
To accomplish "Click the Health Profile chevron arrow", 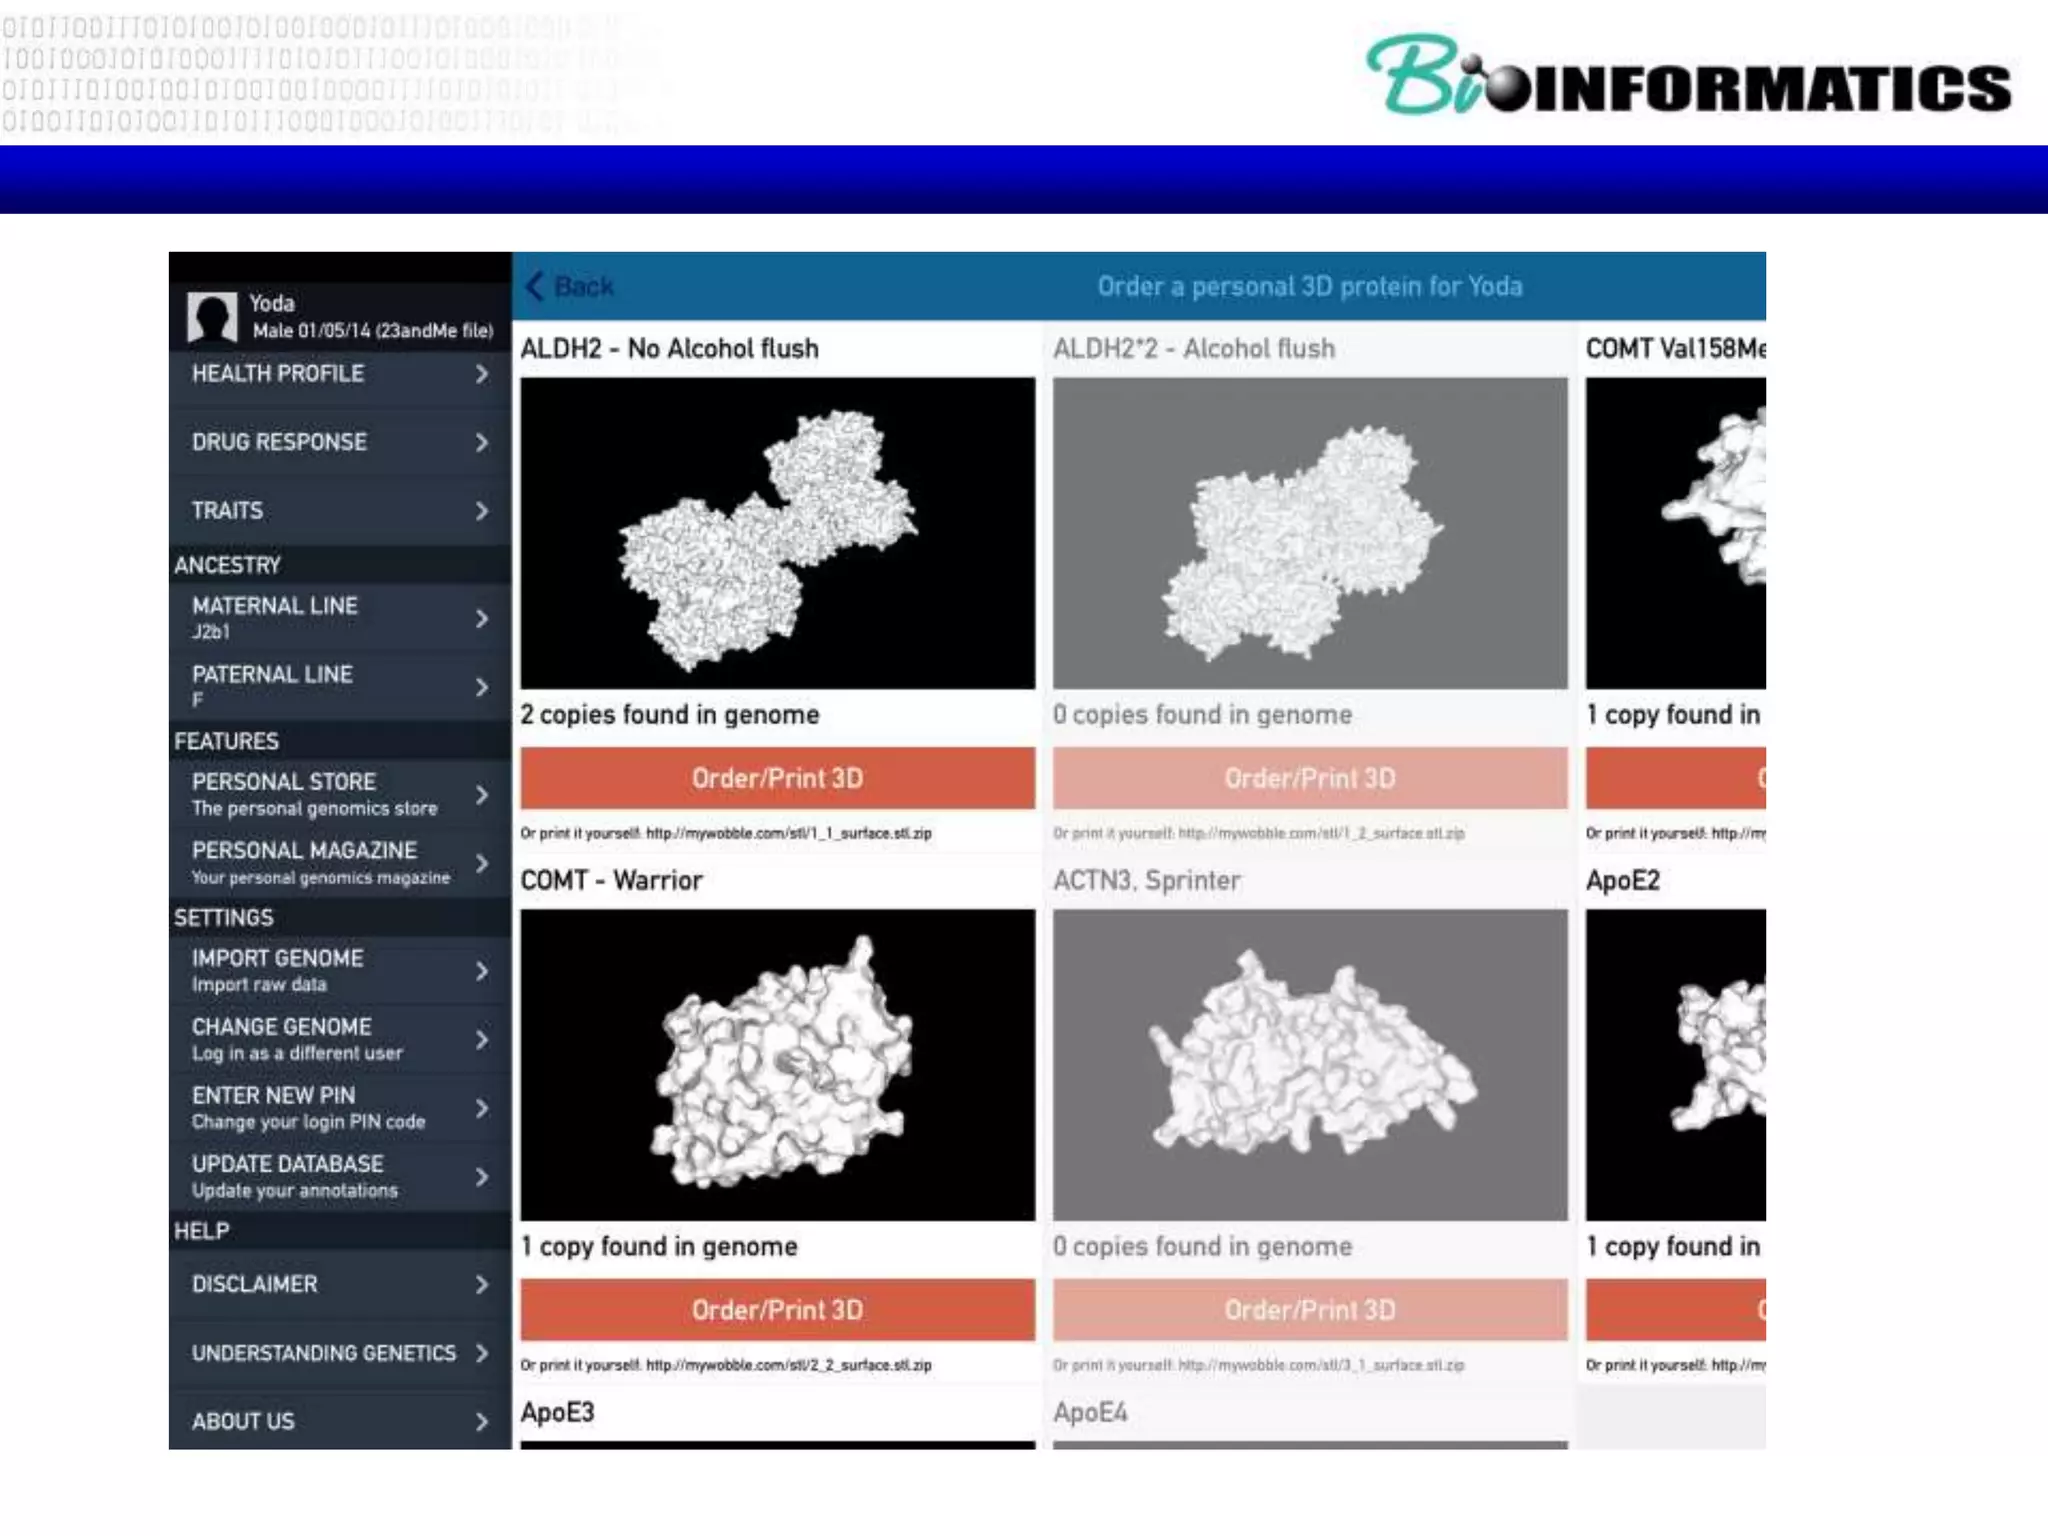I will coord(481,374).
